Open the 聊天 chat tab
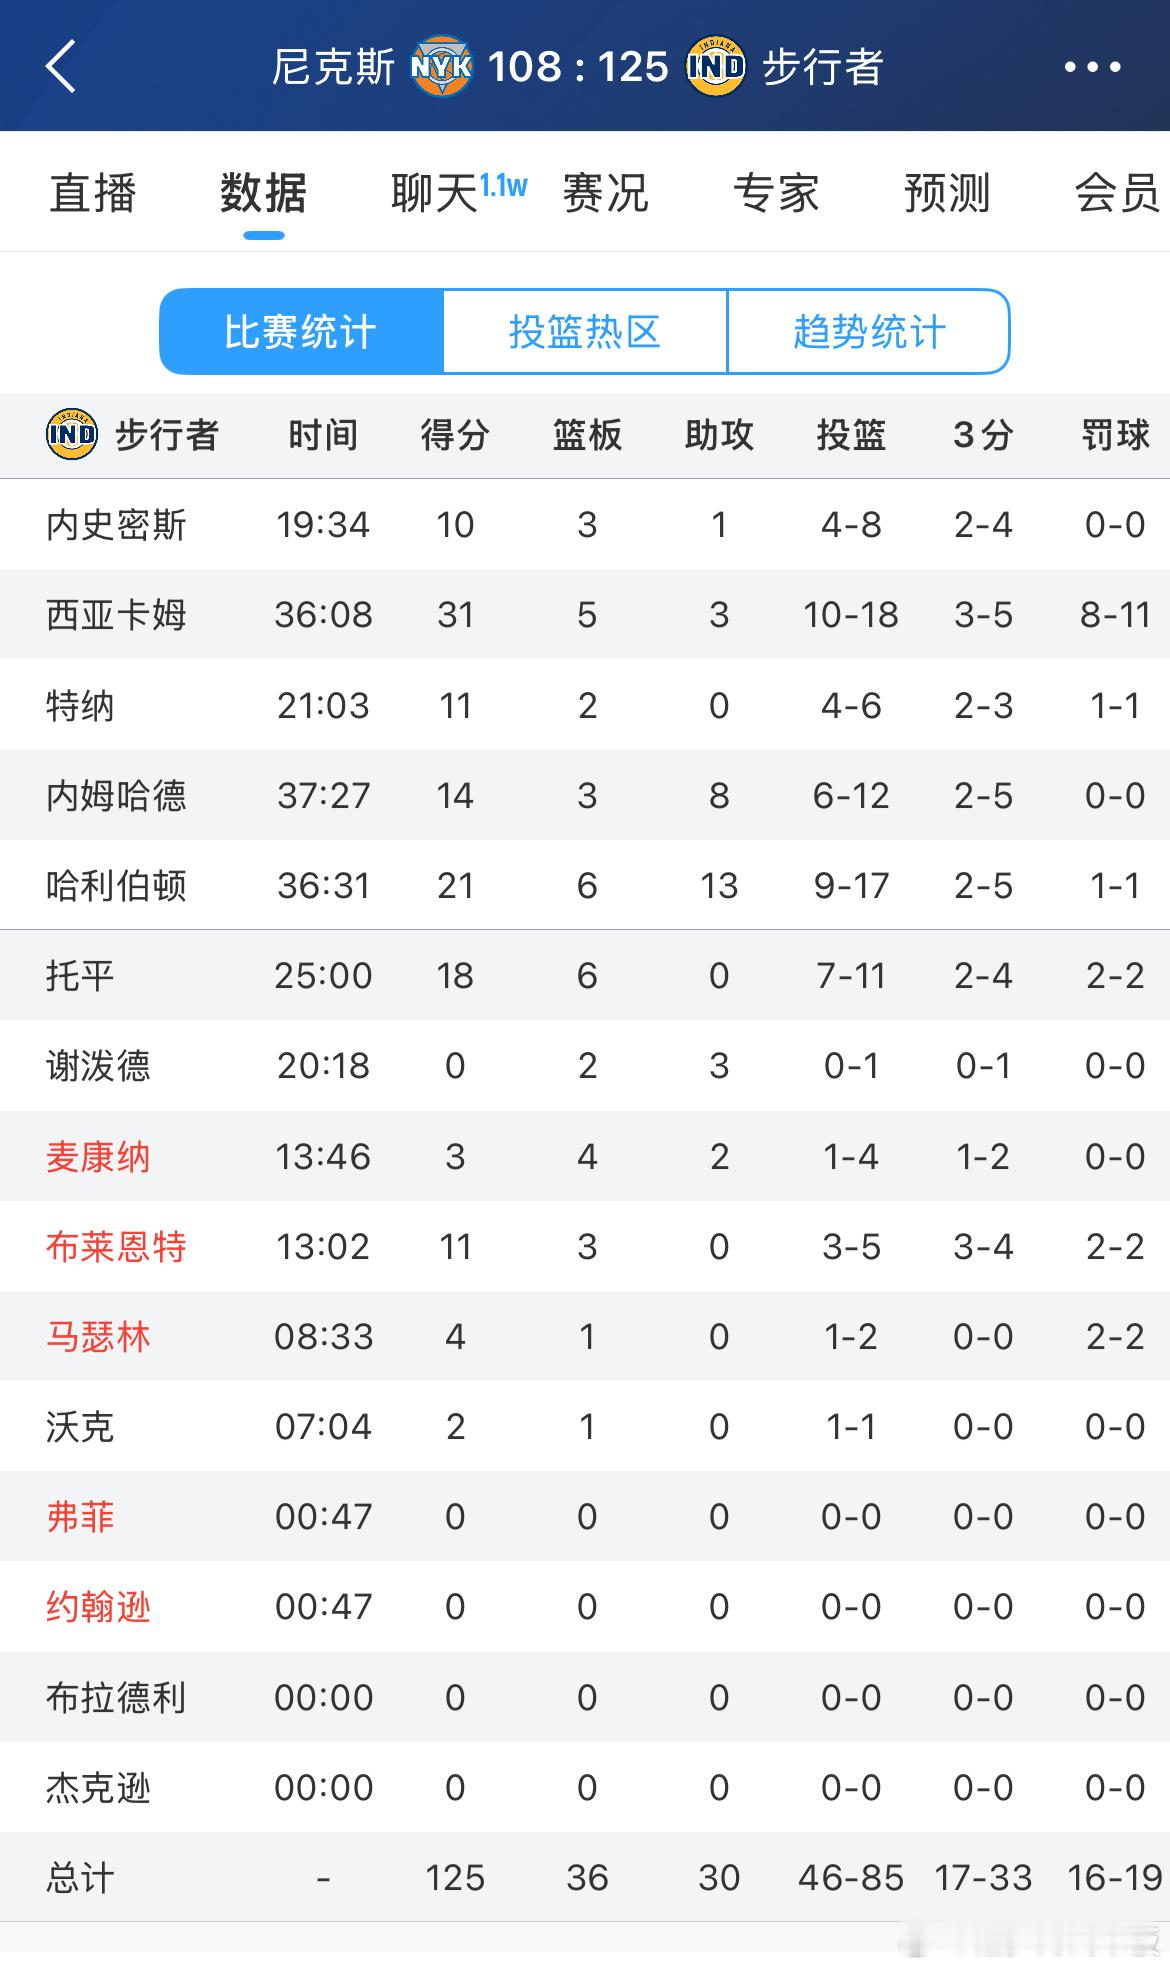The height and width of the screenshot is (1969, 1170). pos(434,193)
